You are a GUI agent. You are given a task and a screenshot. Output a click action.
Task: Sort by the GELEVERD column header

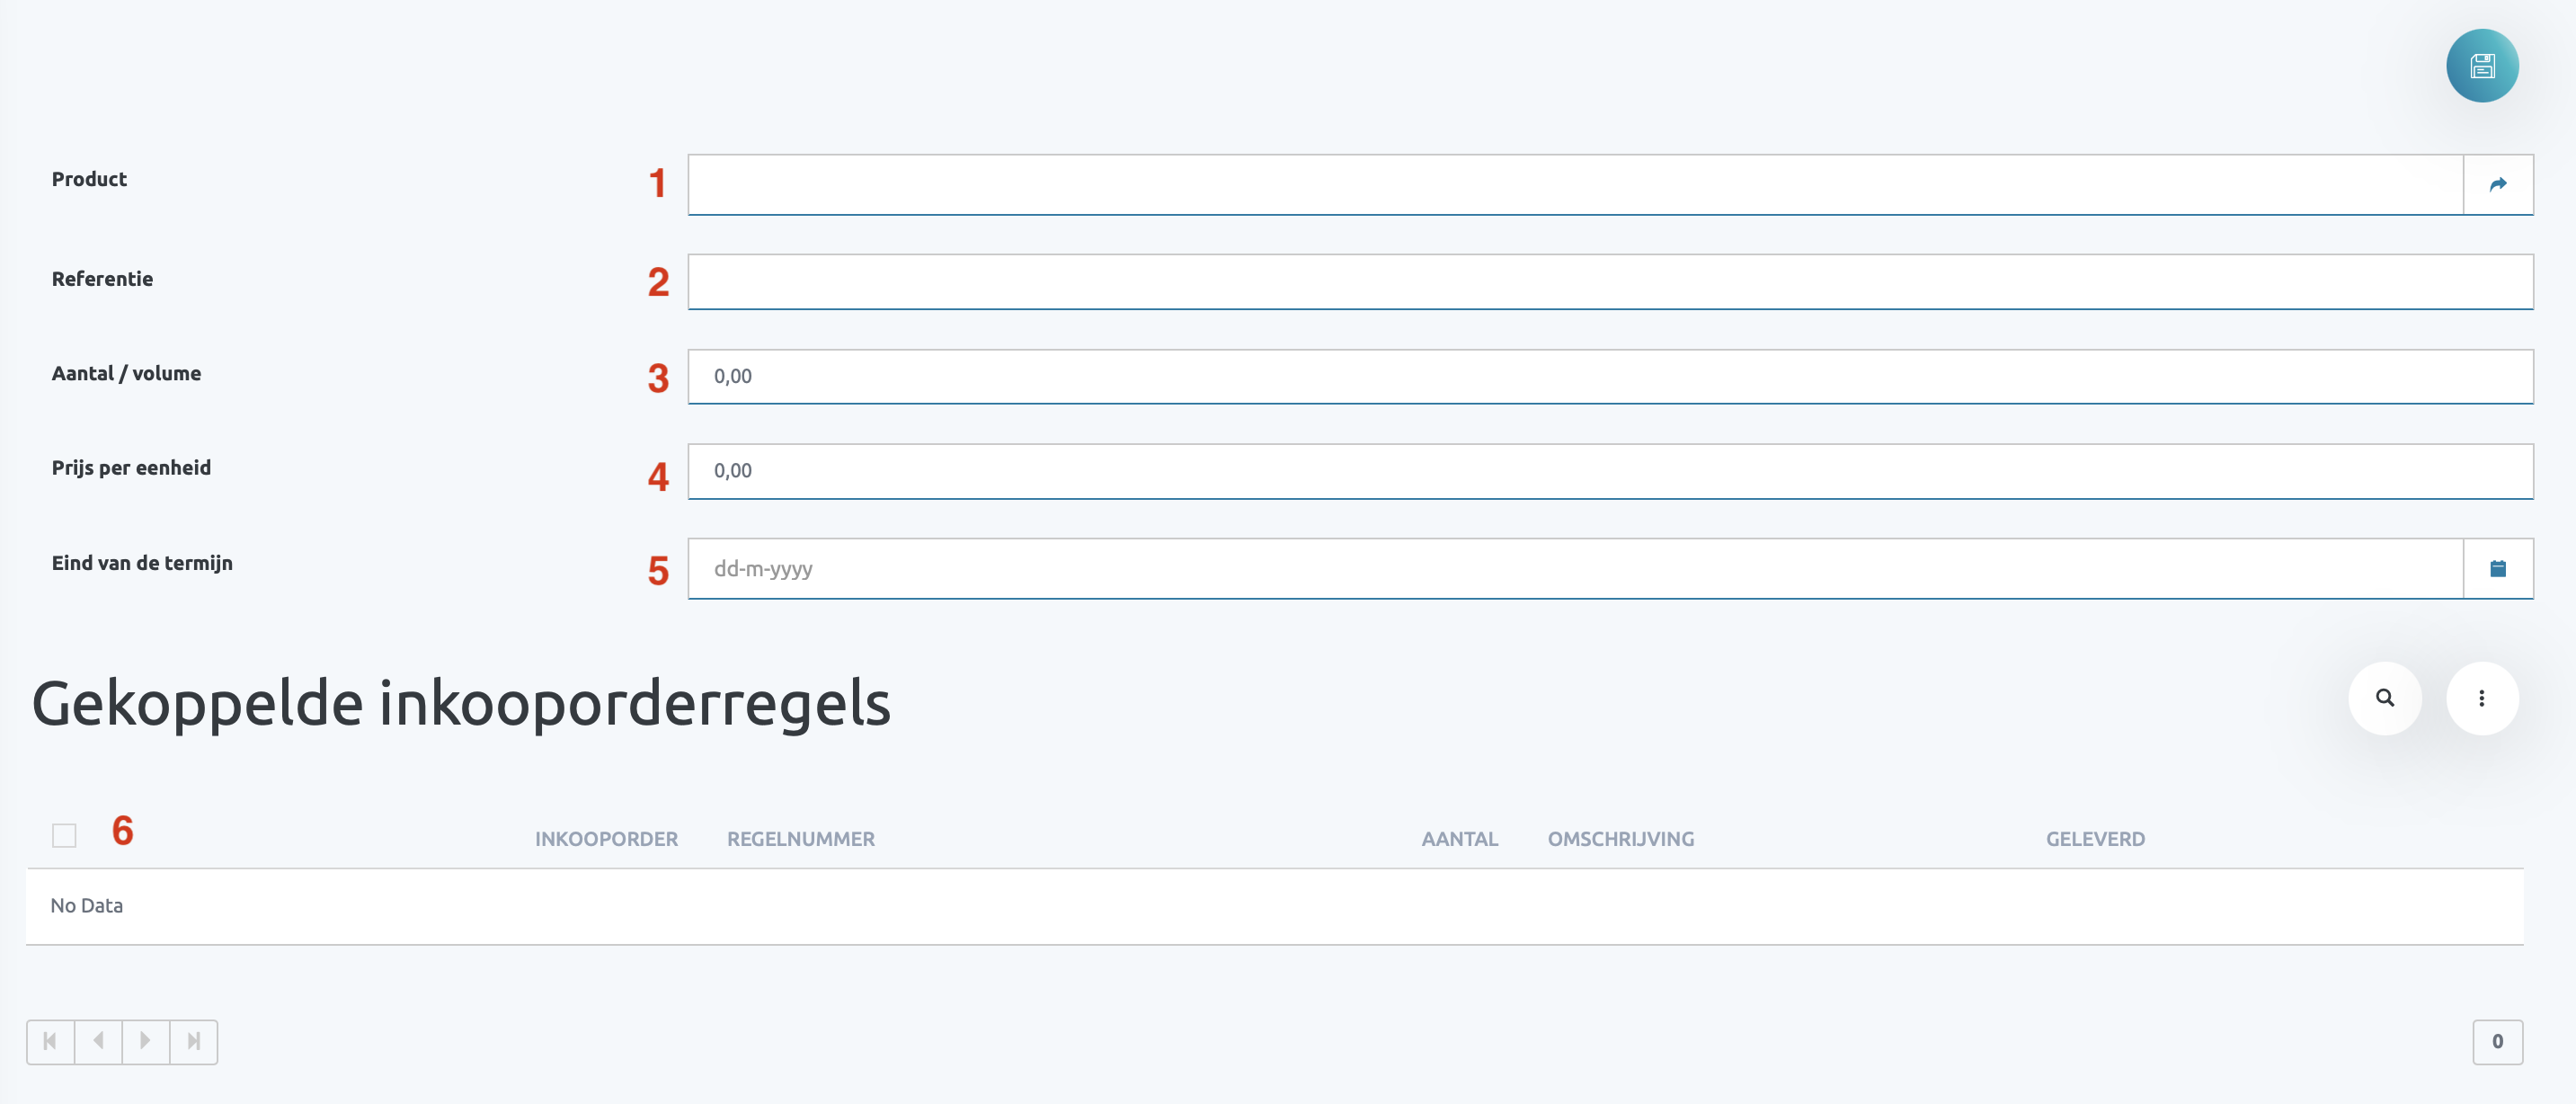click(2095, 839)
